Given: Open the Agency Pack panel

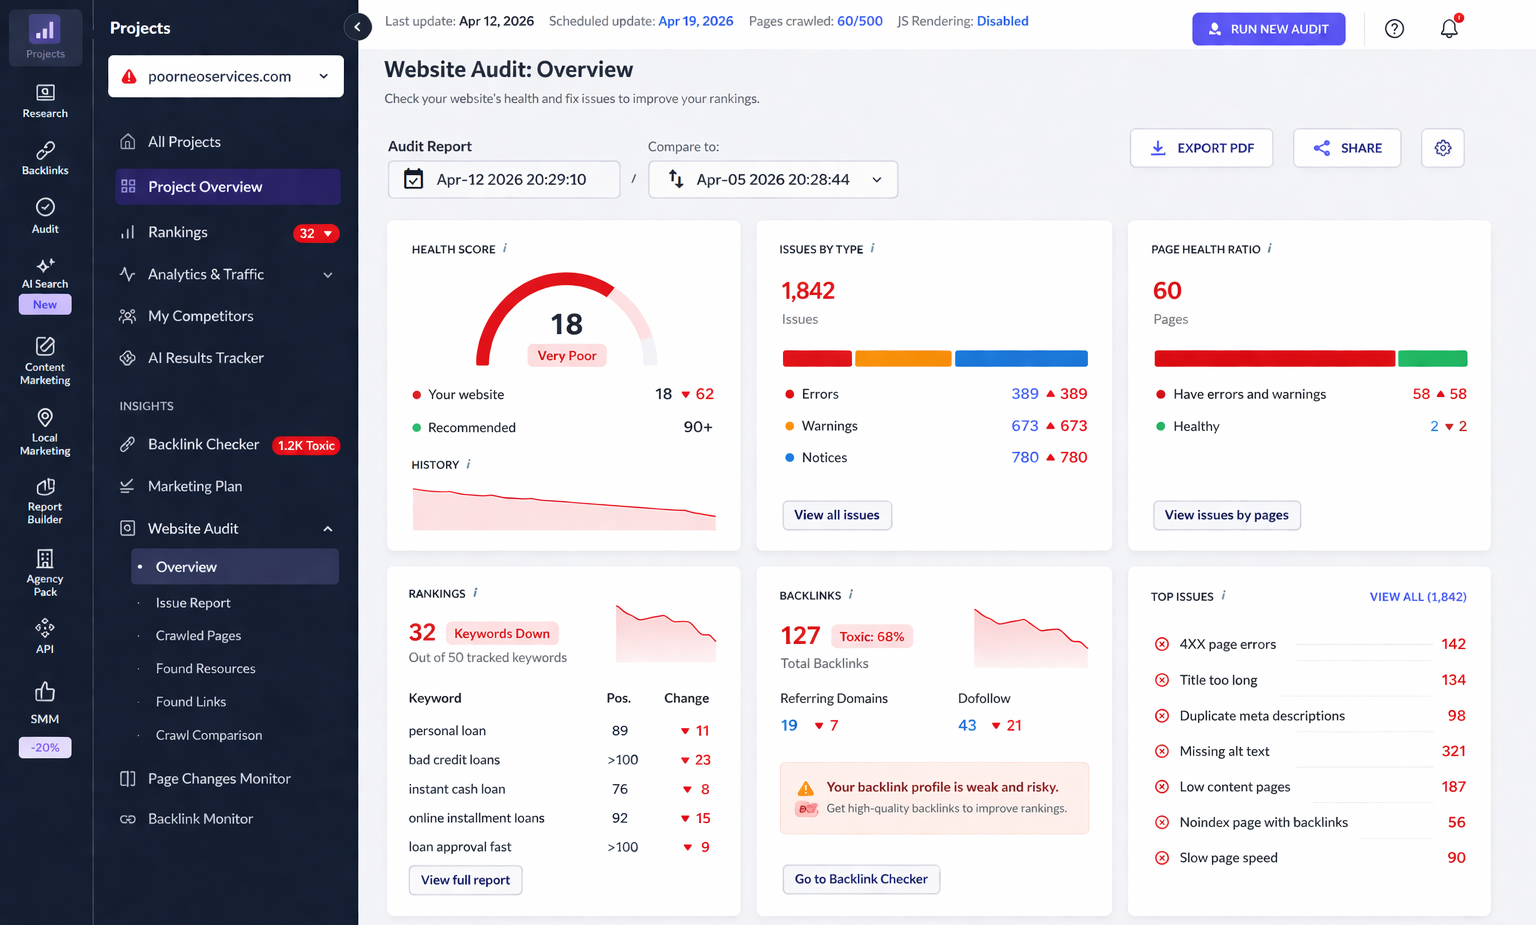Looking at the screenshot, I should 44,572.
